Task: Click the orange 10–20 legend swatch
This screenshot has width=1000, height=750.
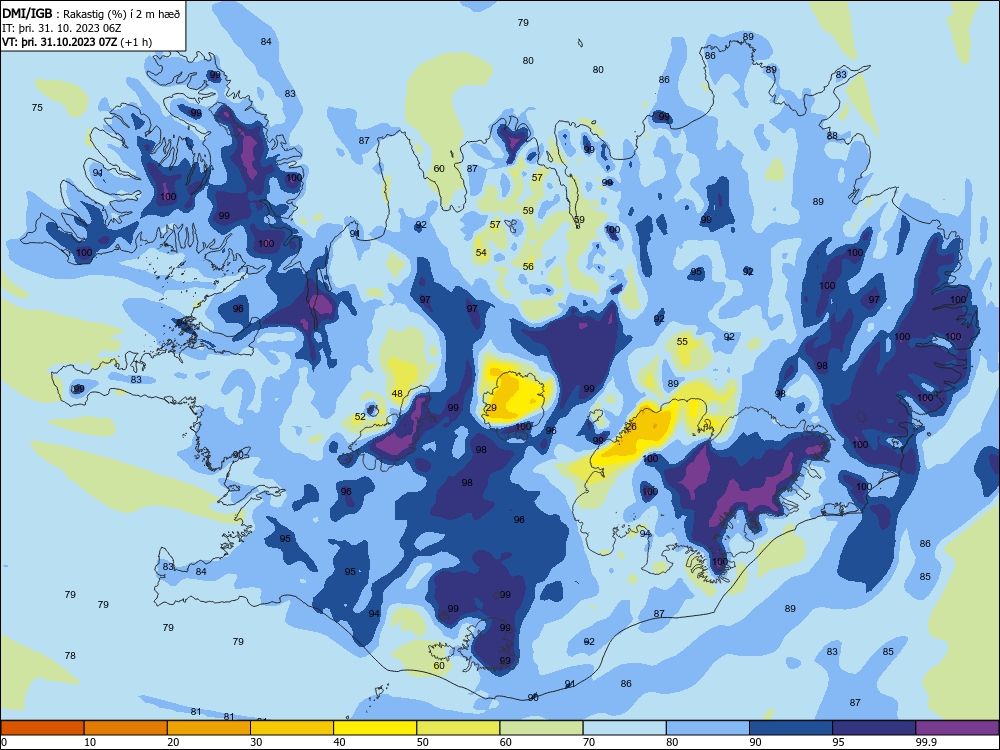Action: click(x=126, y=728)
